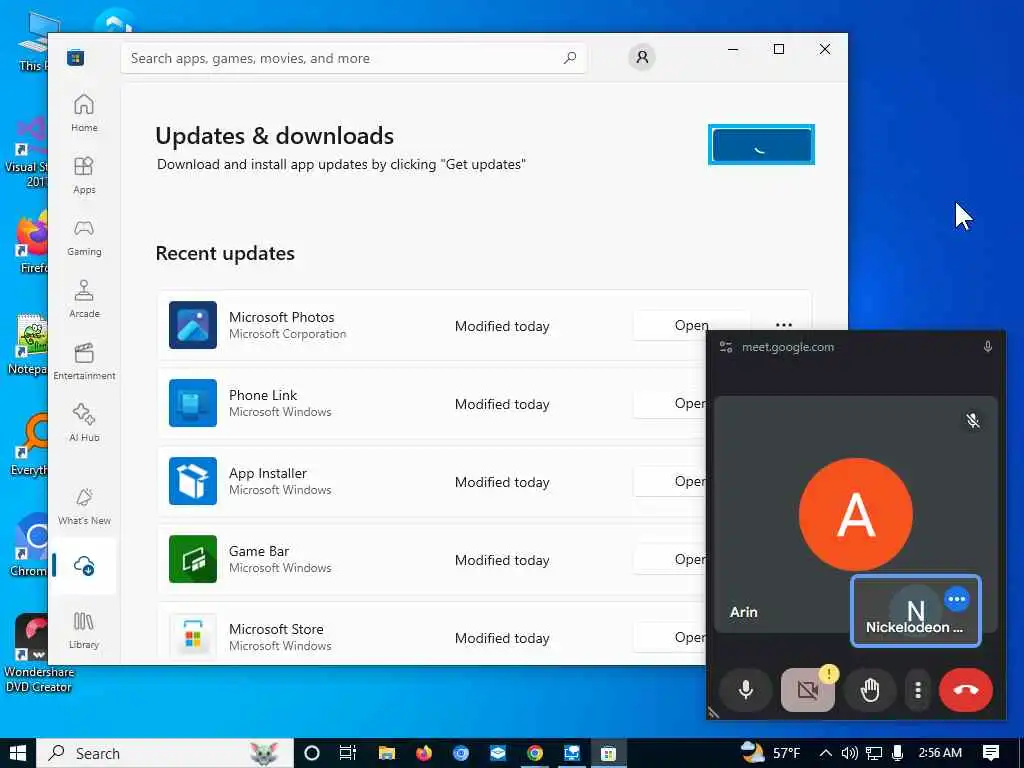Open options on Nickelodeon participant tile
This screenshot has width=1024, height=768.
[x=957, y=599]
